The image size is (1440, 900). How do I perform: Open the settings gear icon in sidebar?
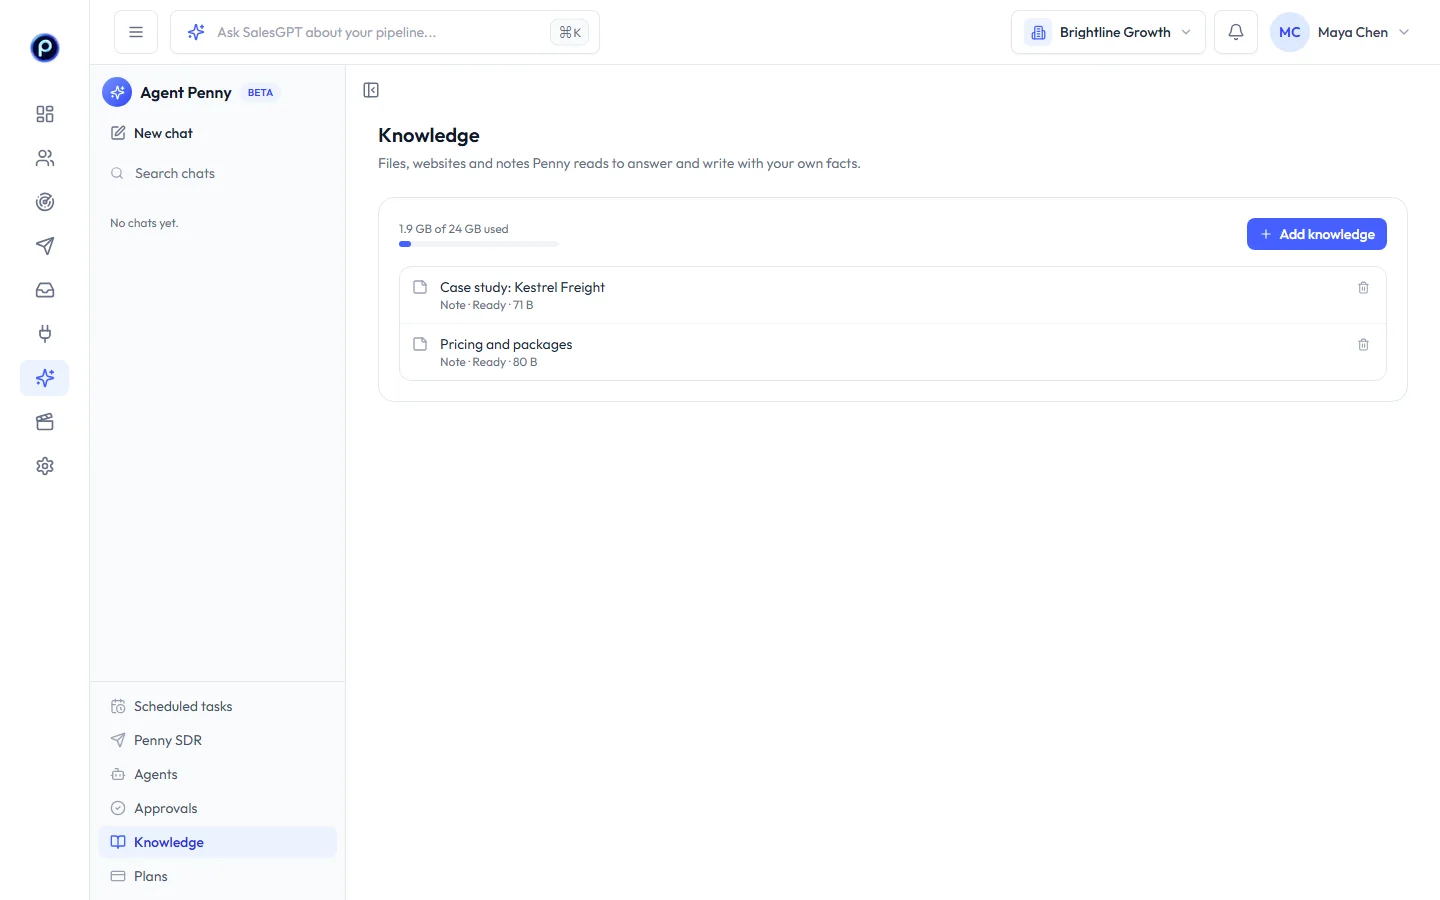pyautogui.click(x=45, y=466)
